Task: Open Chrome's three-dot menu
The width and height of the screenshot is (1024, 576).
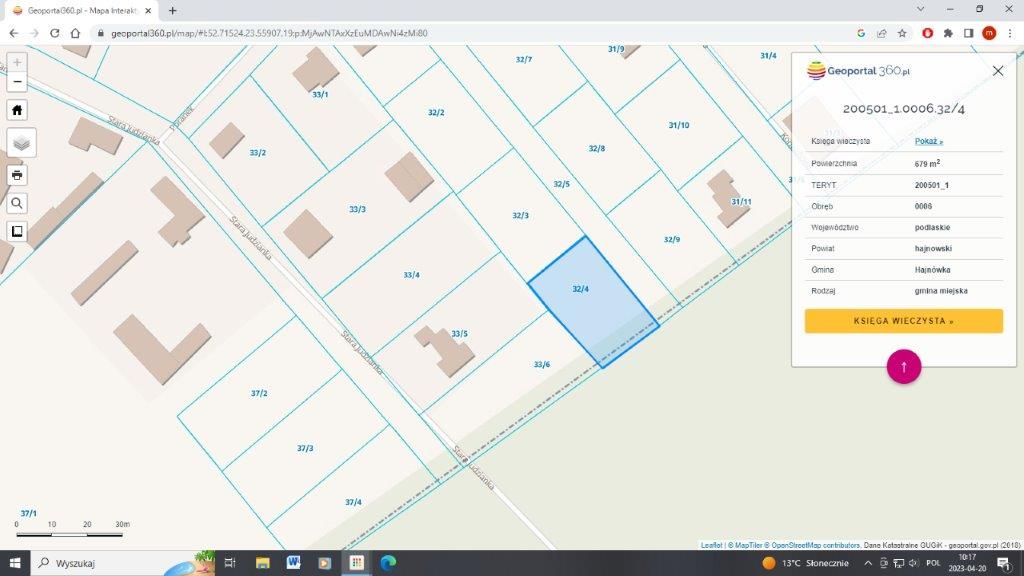Action: [x=1010, y=33]
